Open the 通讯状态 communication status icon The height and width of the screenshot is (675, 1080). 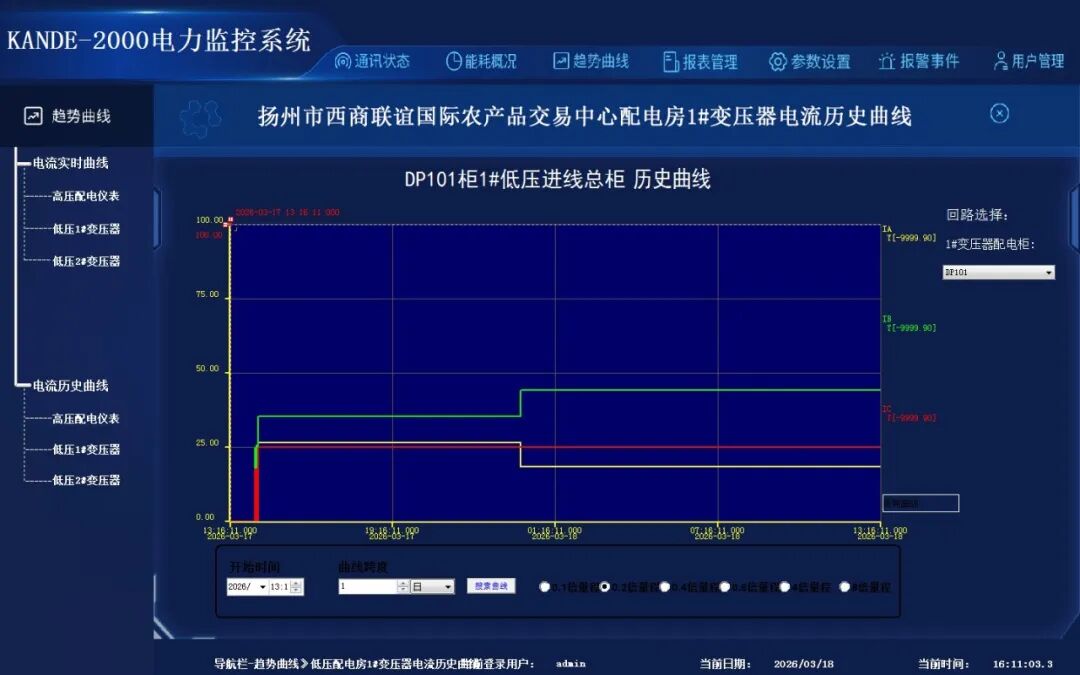pos(343,61)
